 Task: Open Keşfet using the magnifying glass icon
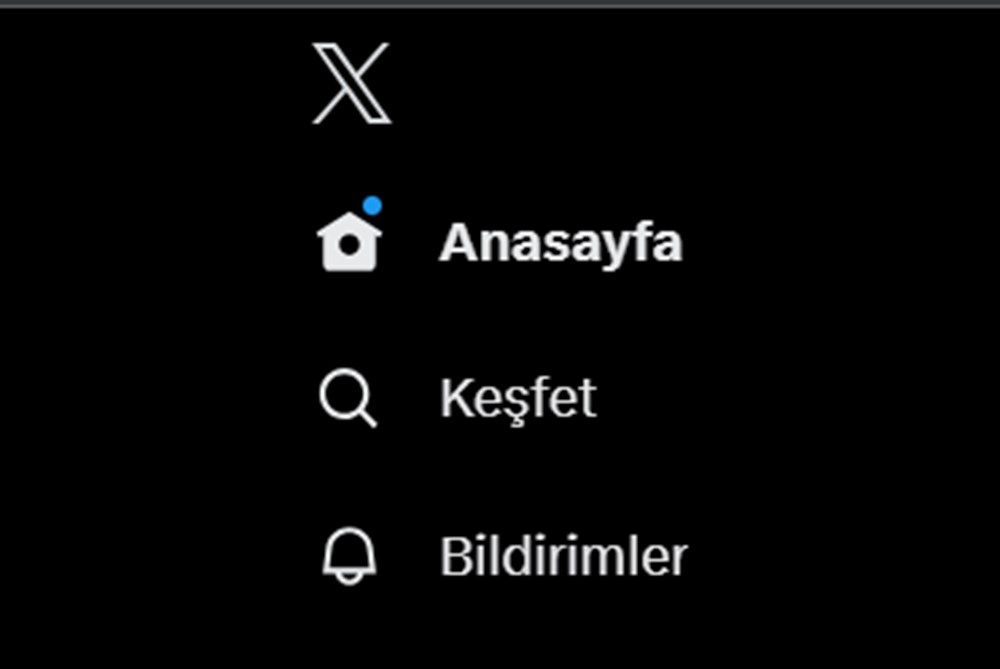[345, 396]
